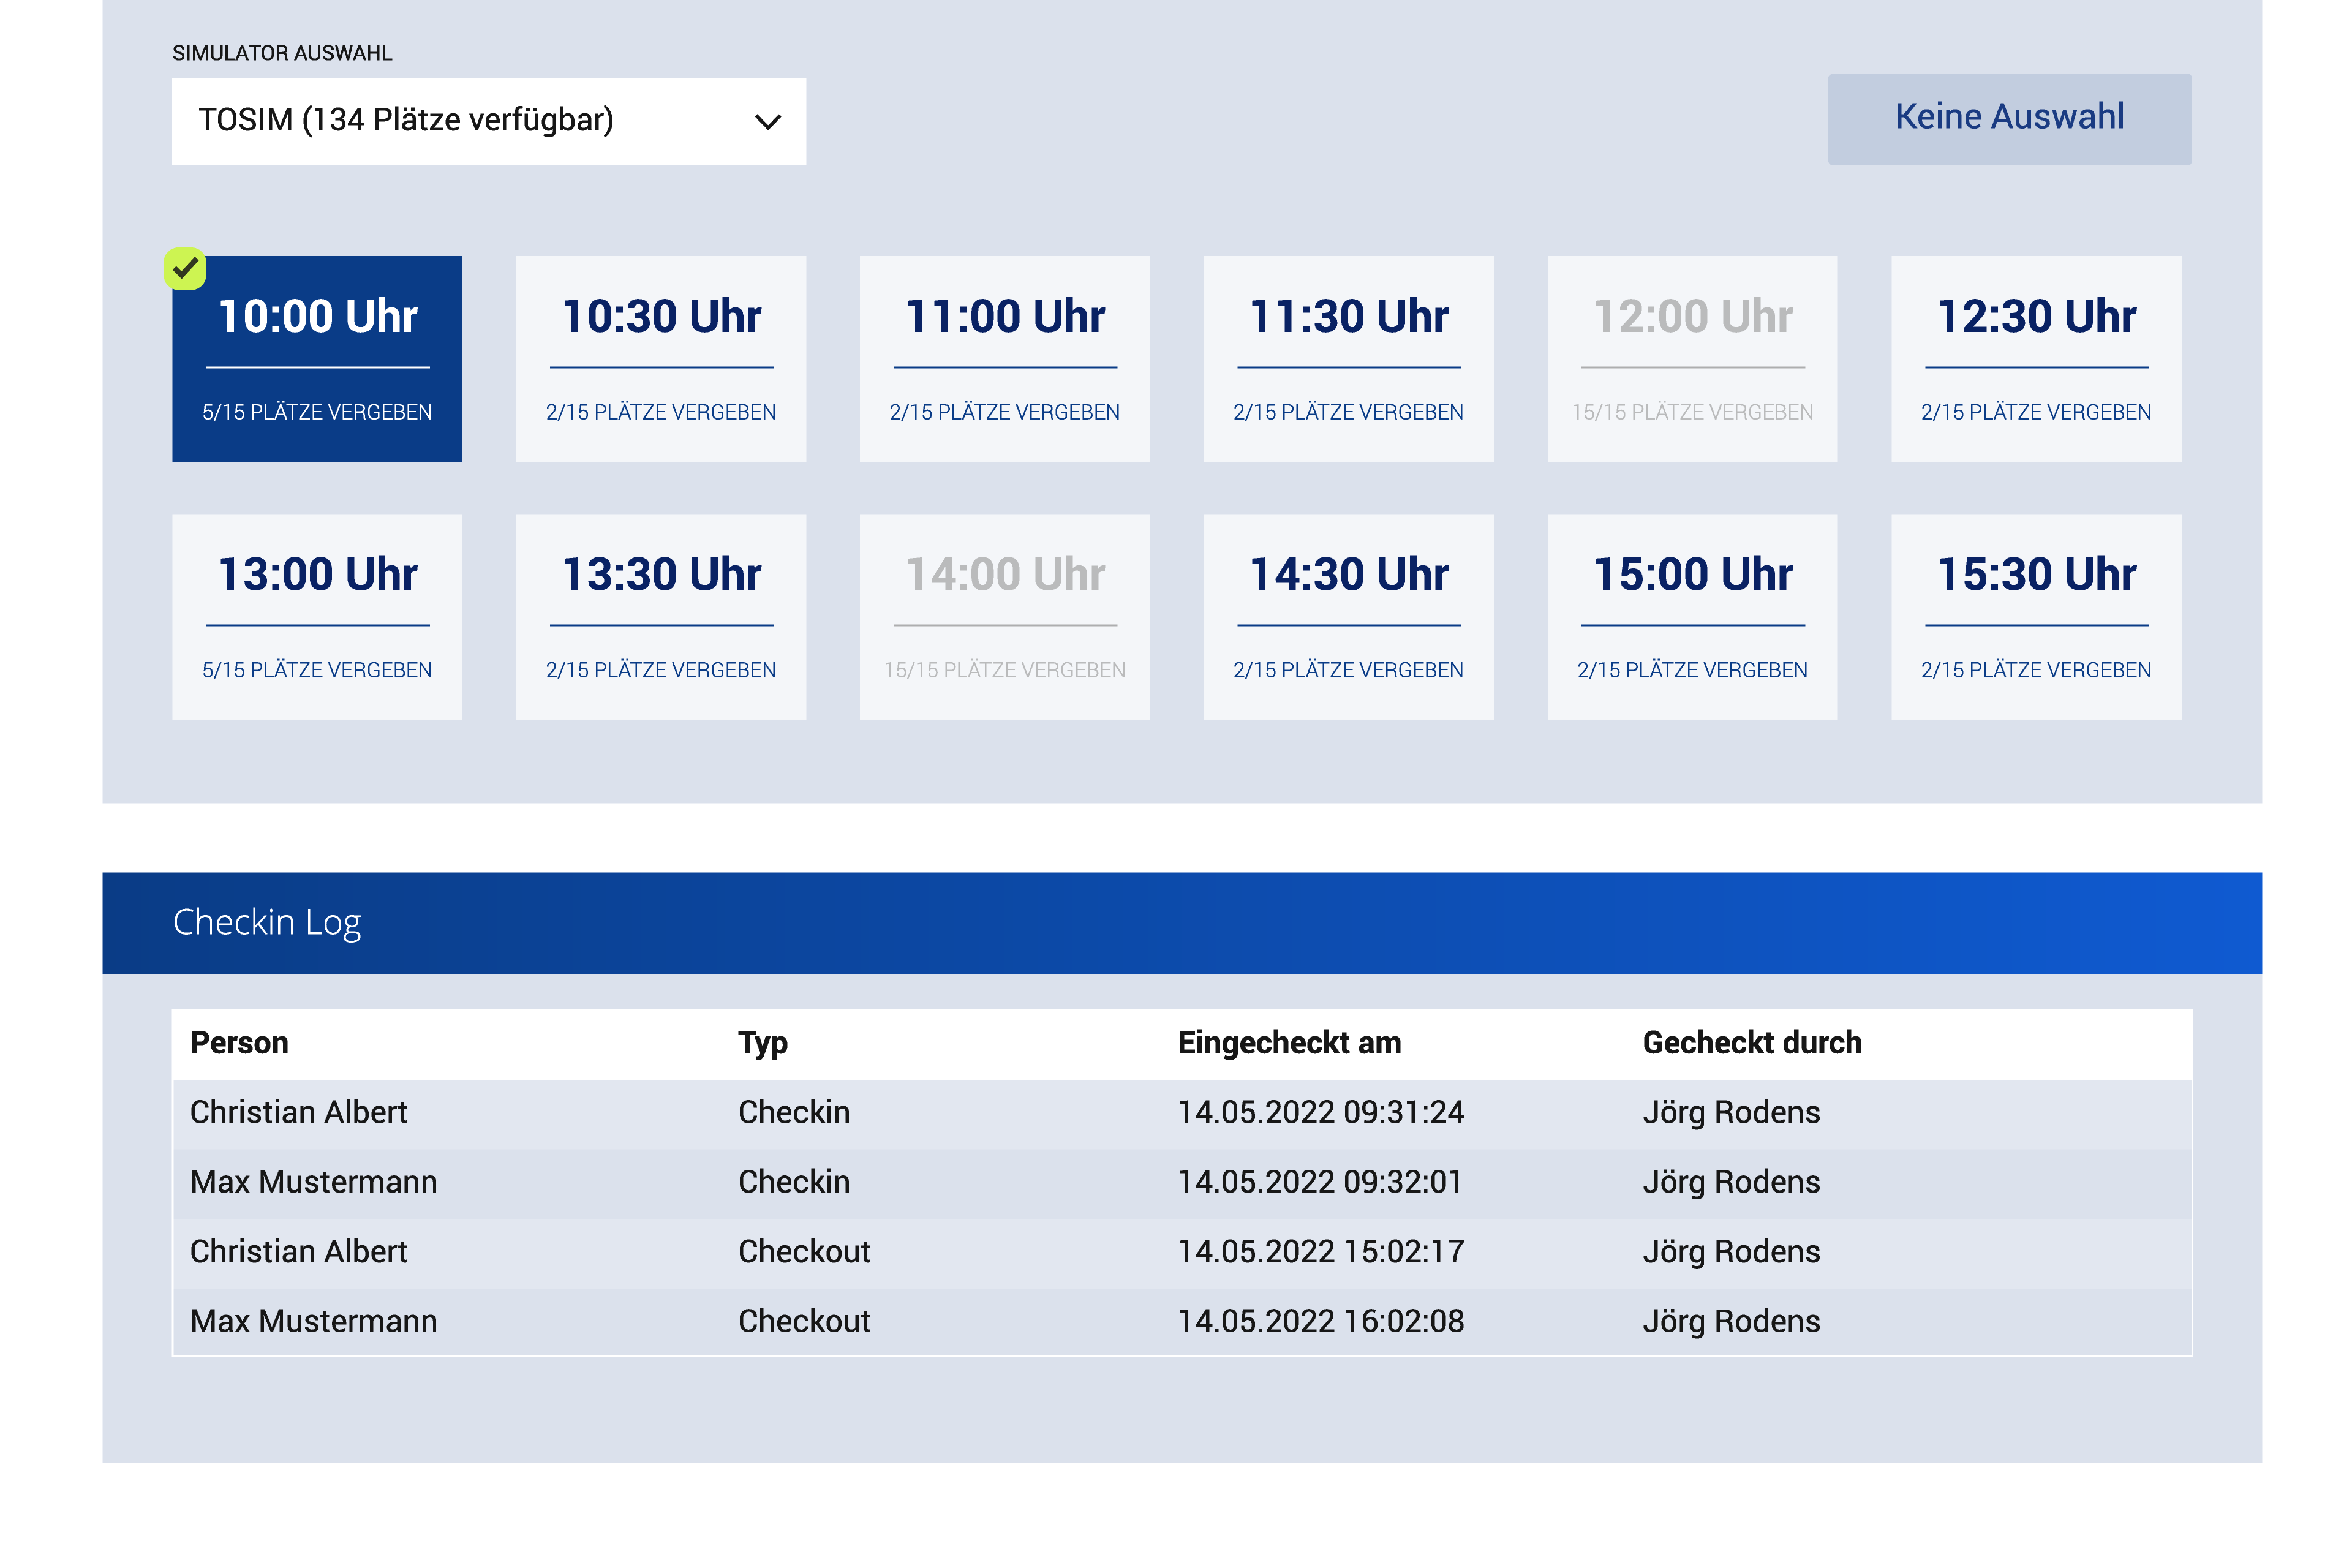The height and width of the screenshot is (1568, 2352).
Task: Select the 15:30 Uhr time slot
Action: (2036, 617)
